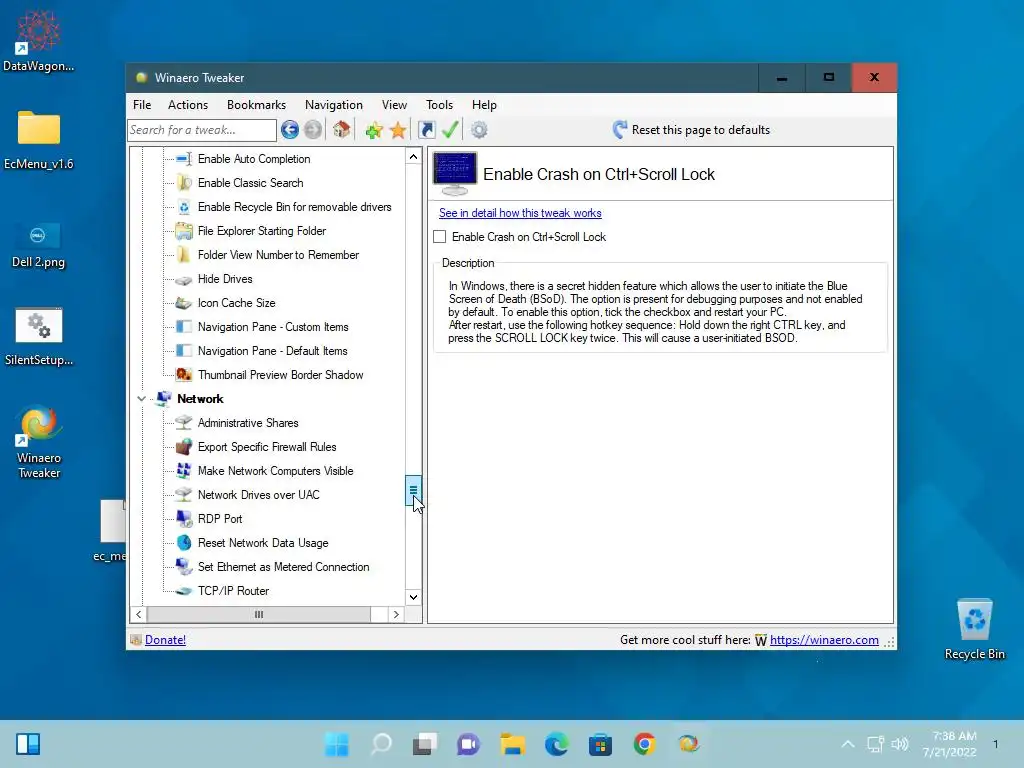Screen dimensions: 1024x768
Task: Open the bookmarks star icon
Action: click(x=398, y=131)
